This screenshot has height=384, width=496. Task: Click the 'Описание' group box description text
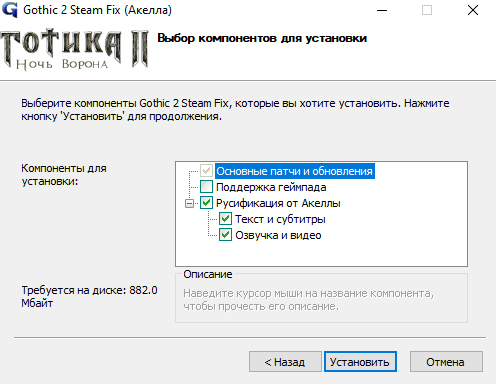(308, 300)
